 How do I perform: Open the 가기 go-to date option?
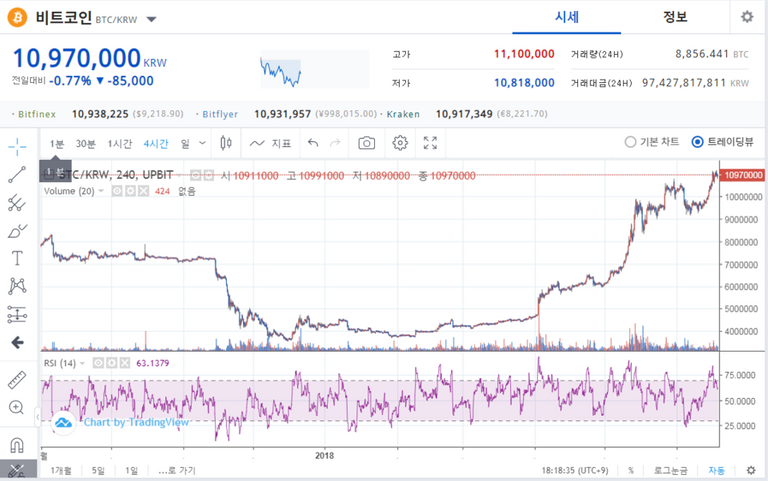177,471
